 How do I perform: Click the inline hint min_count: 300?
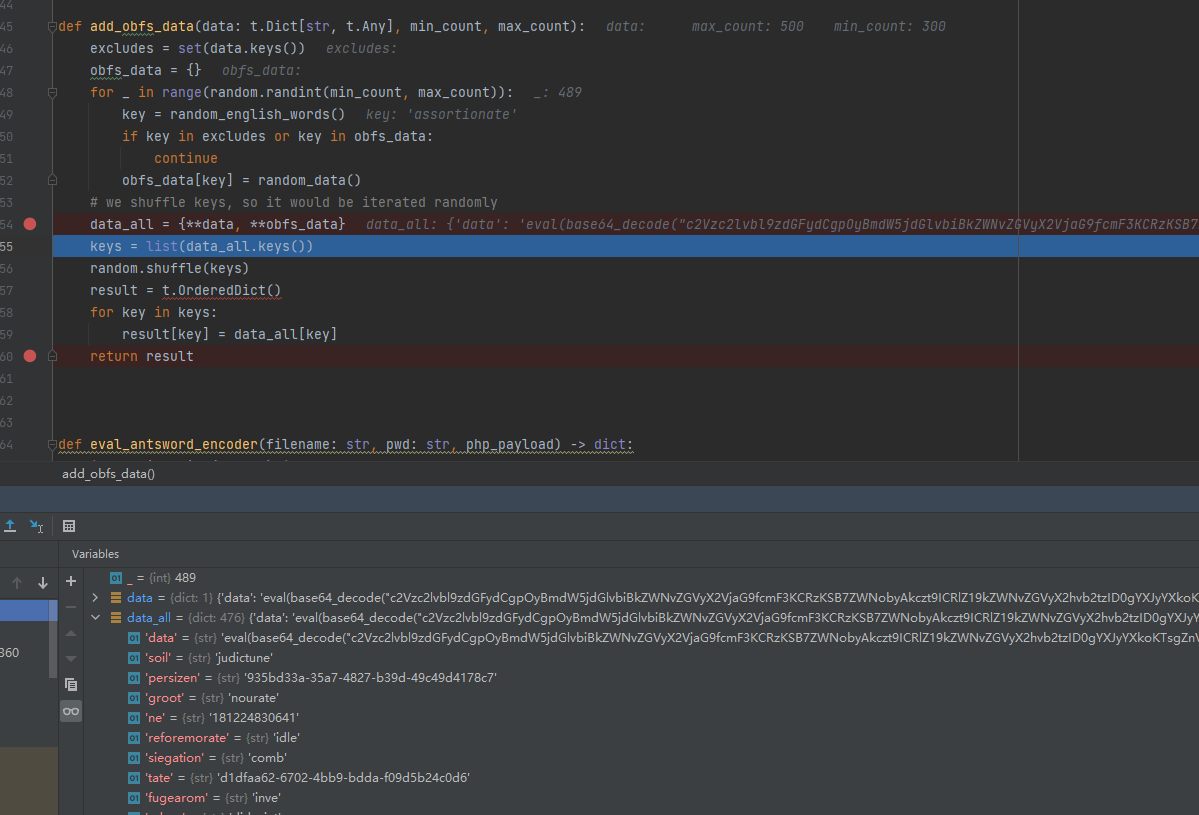[889, 27]
